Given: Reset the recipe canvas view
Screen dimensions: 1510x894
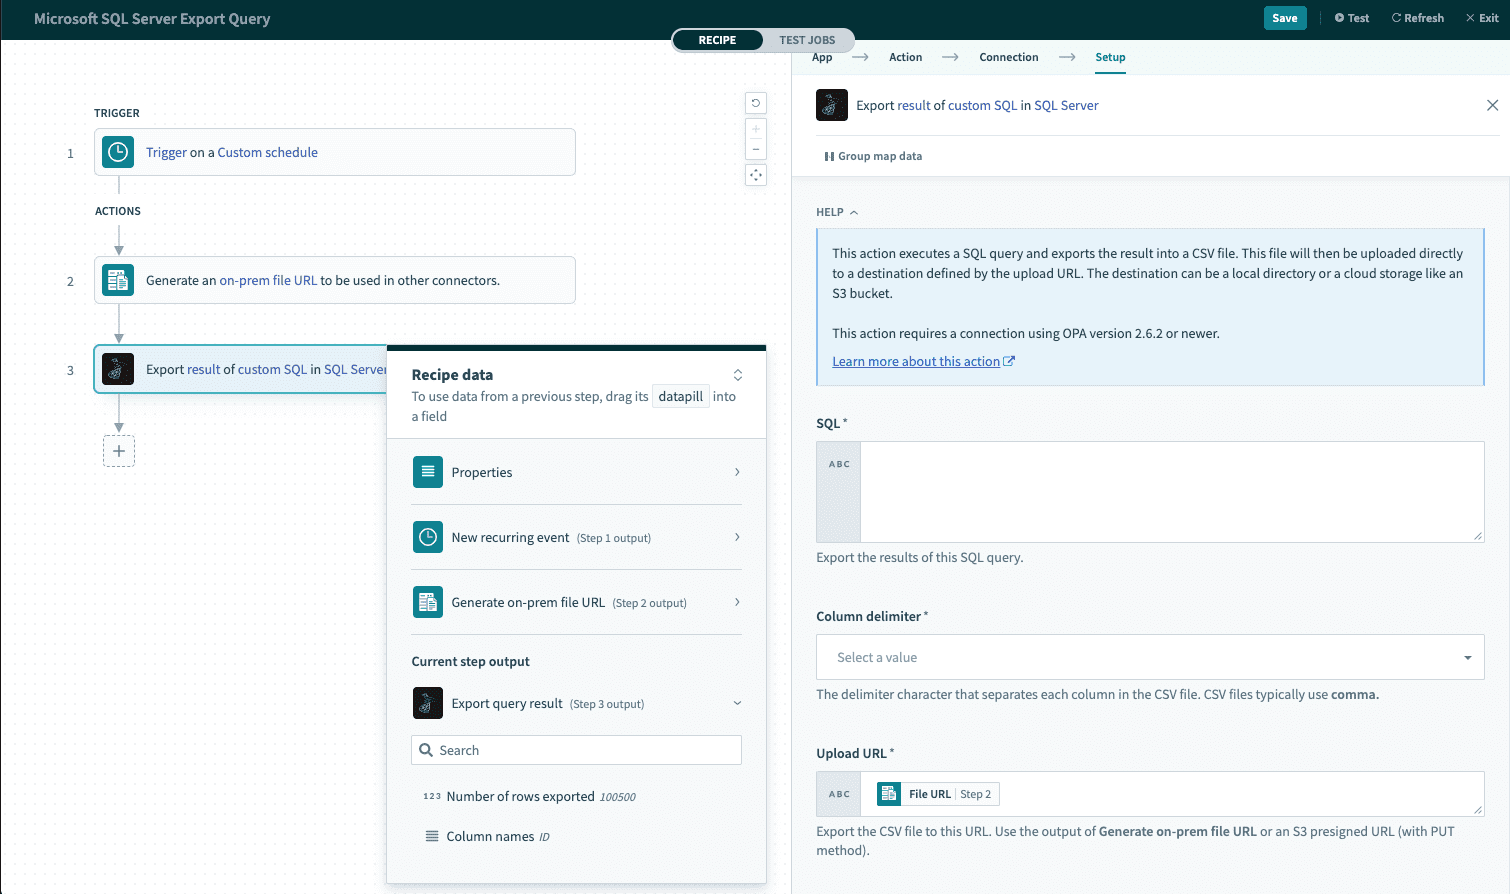Looking at the screenshot, I should tap(755, 102).
